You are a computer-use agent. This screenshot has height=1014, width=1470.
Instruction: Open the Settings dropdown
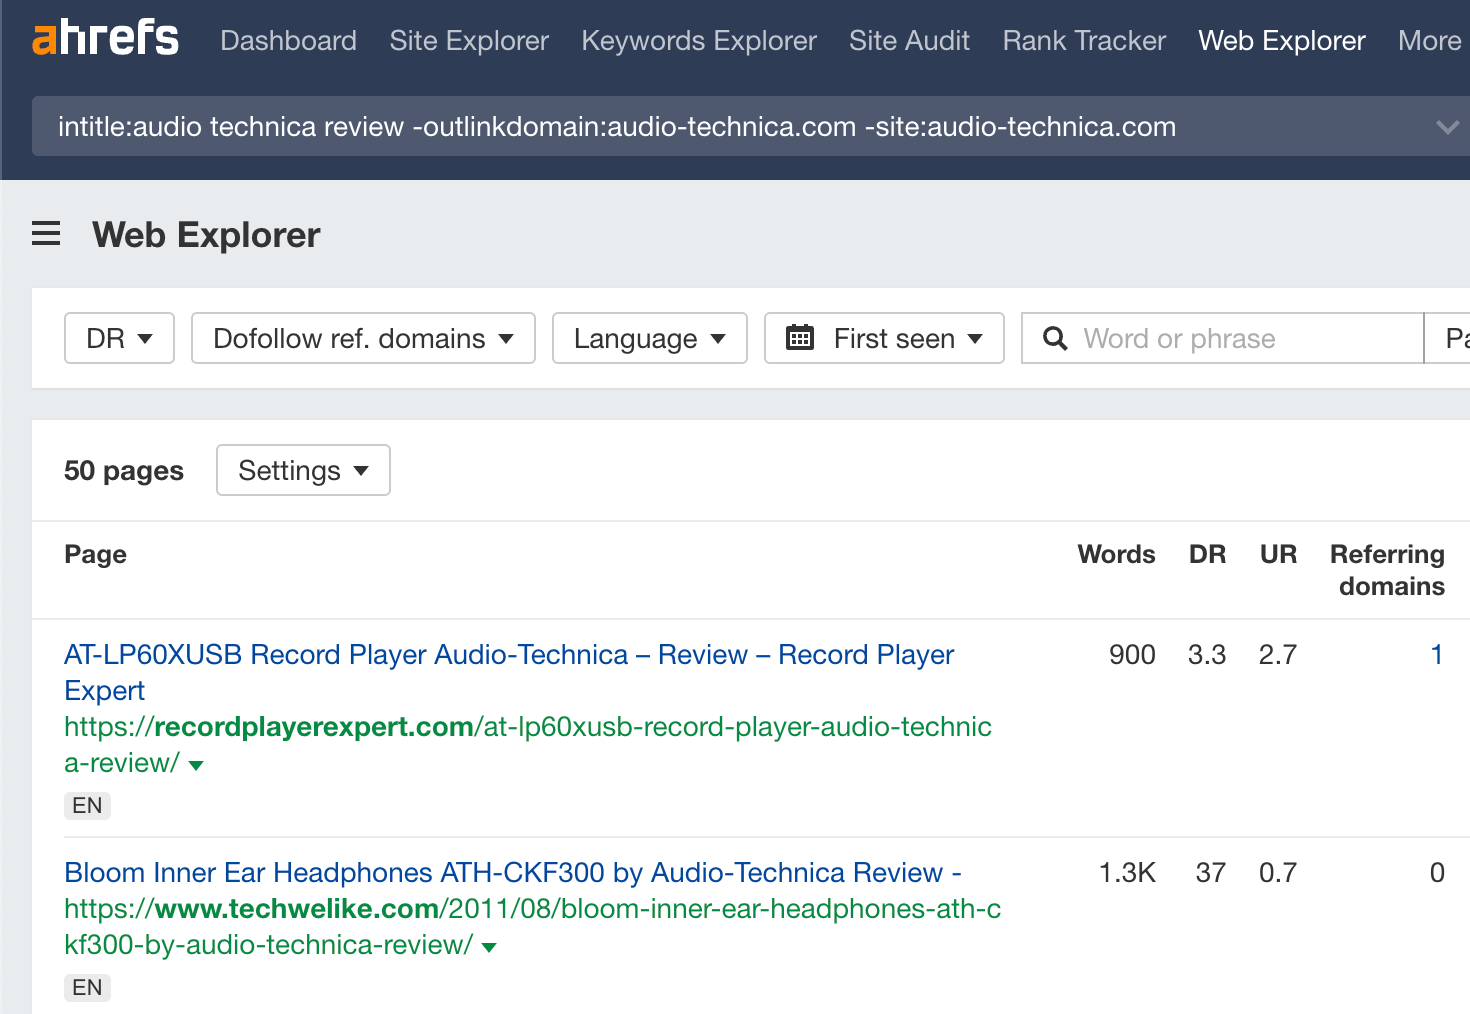303,470
